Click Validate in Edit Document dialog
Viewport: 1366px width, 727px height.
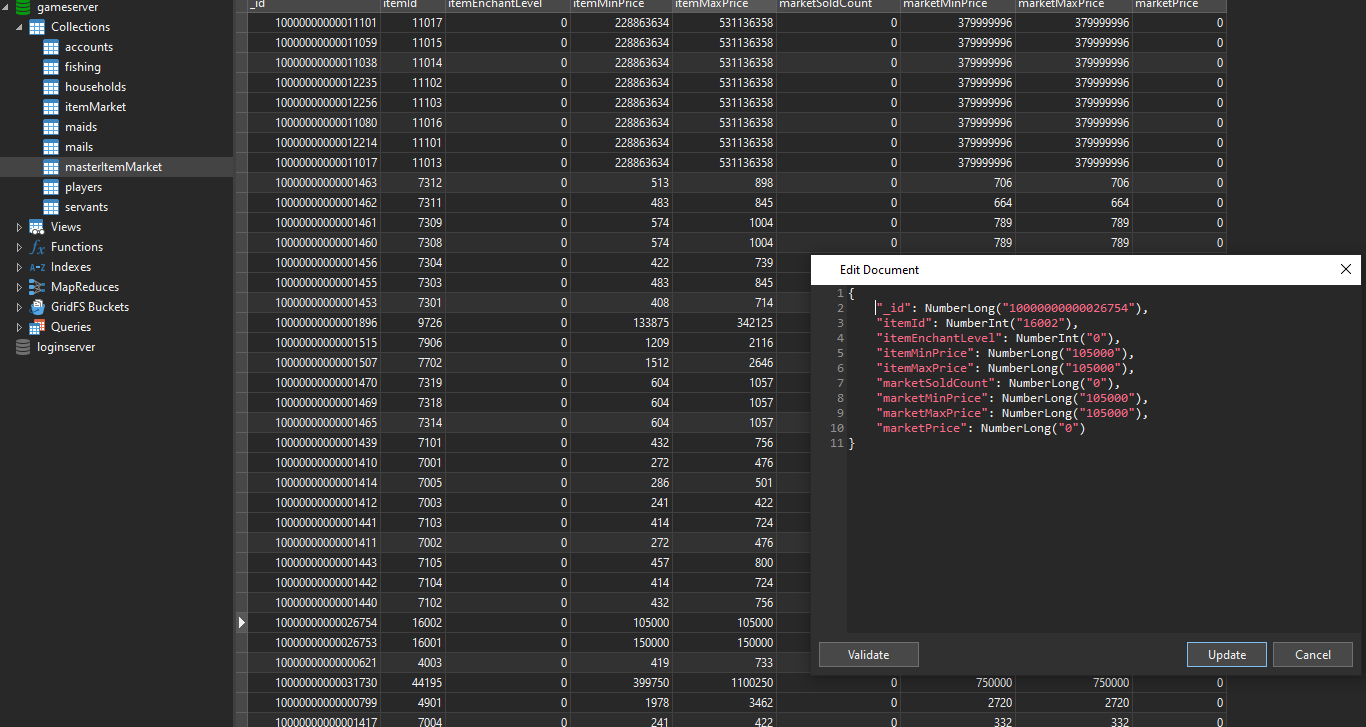[x=868, y=655]
